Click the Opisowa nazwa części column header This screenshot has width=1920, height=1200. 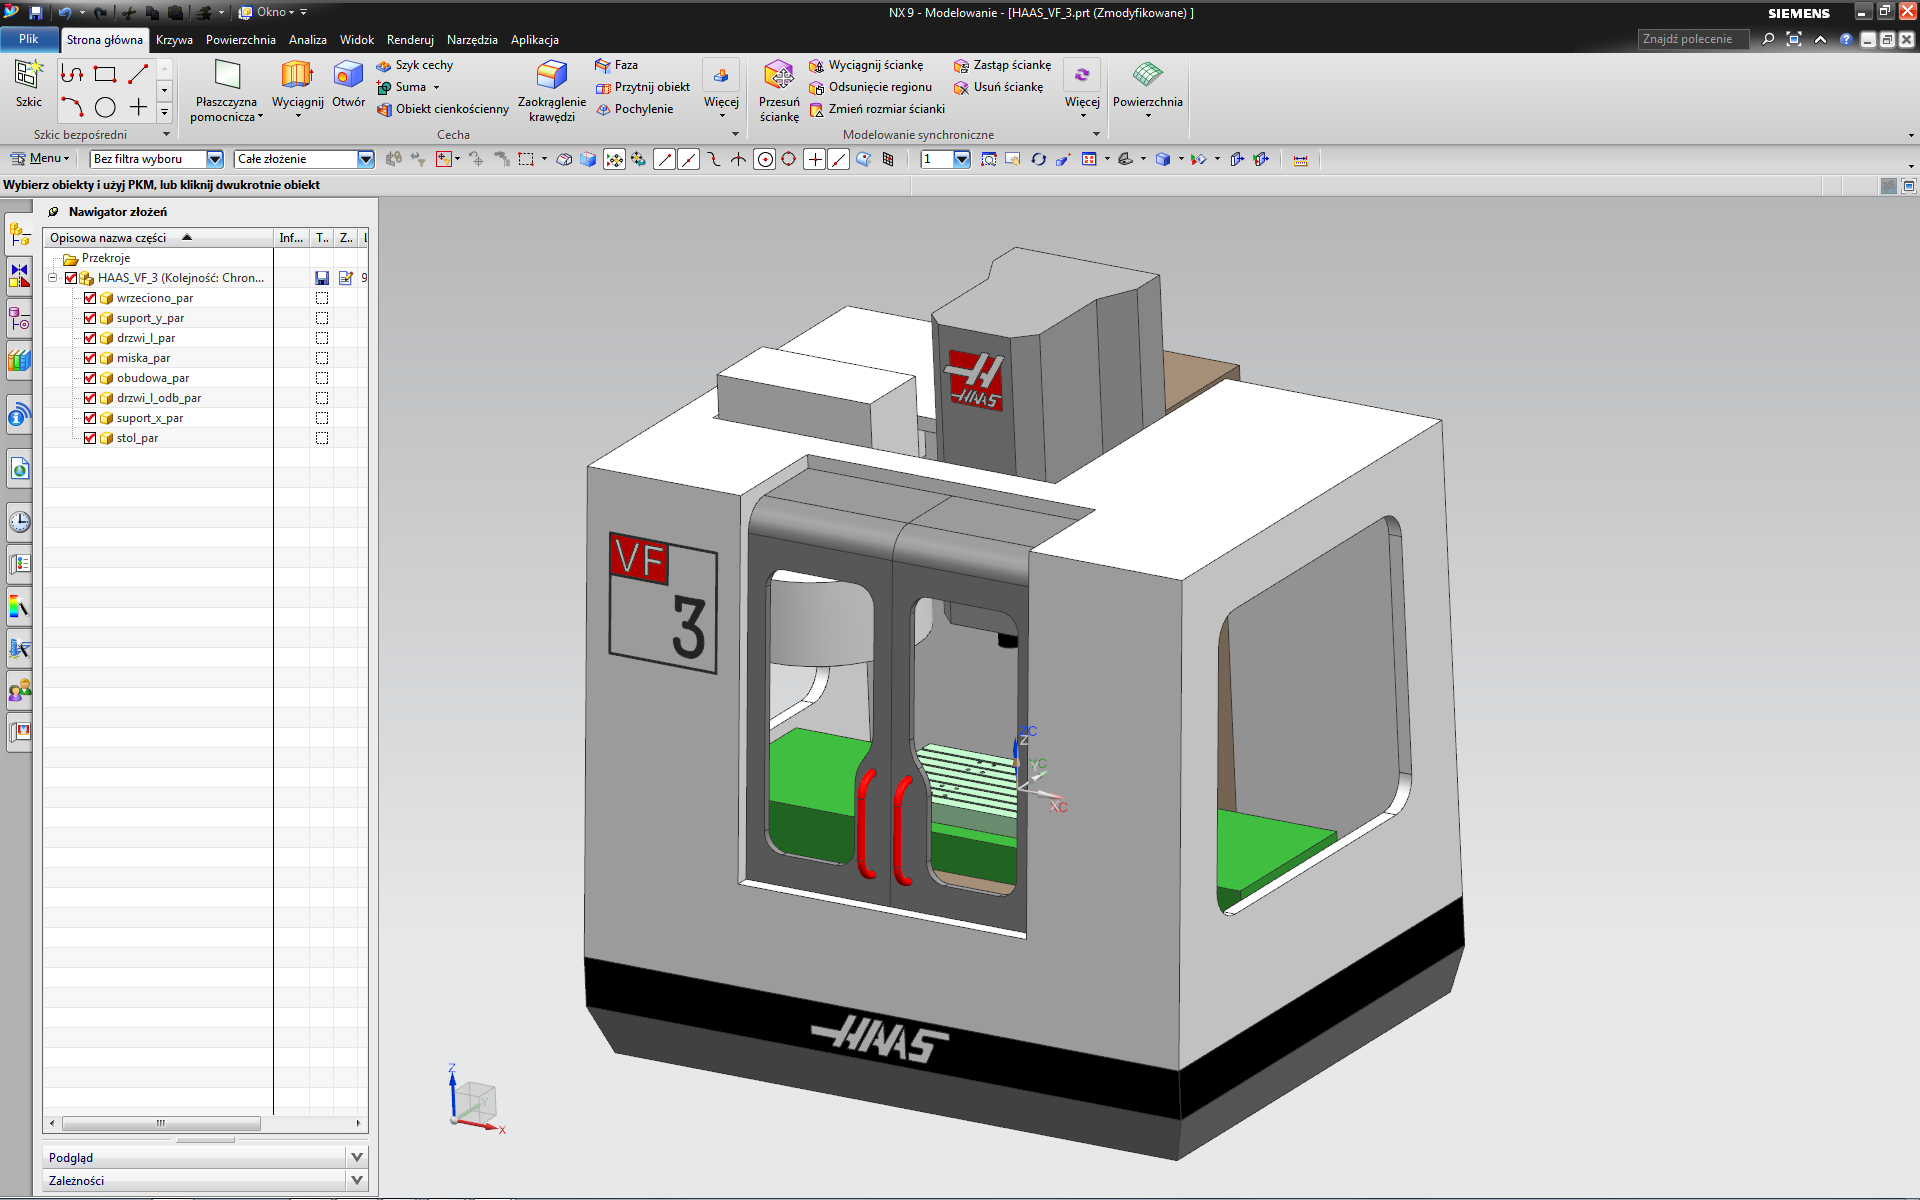tap(158, 238)
